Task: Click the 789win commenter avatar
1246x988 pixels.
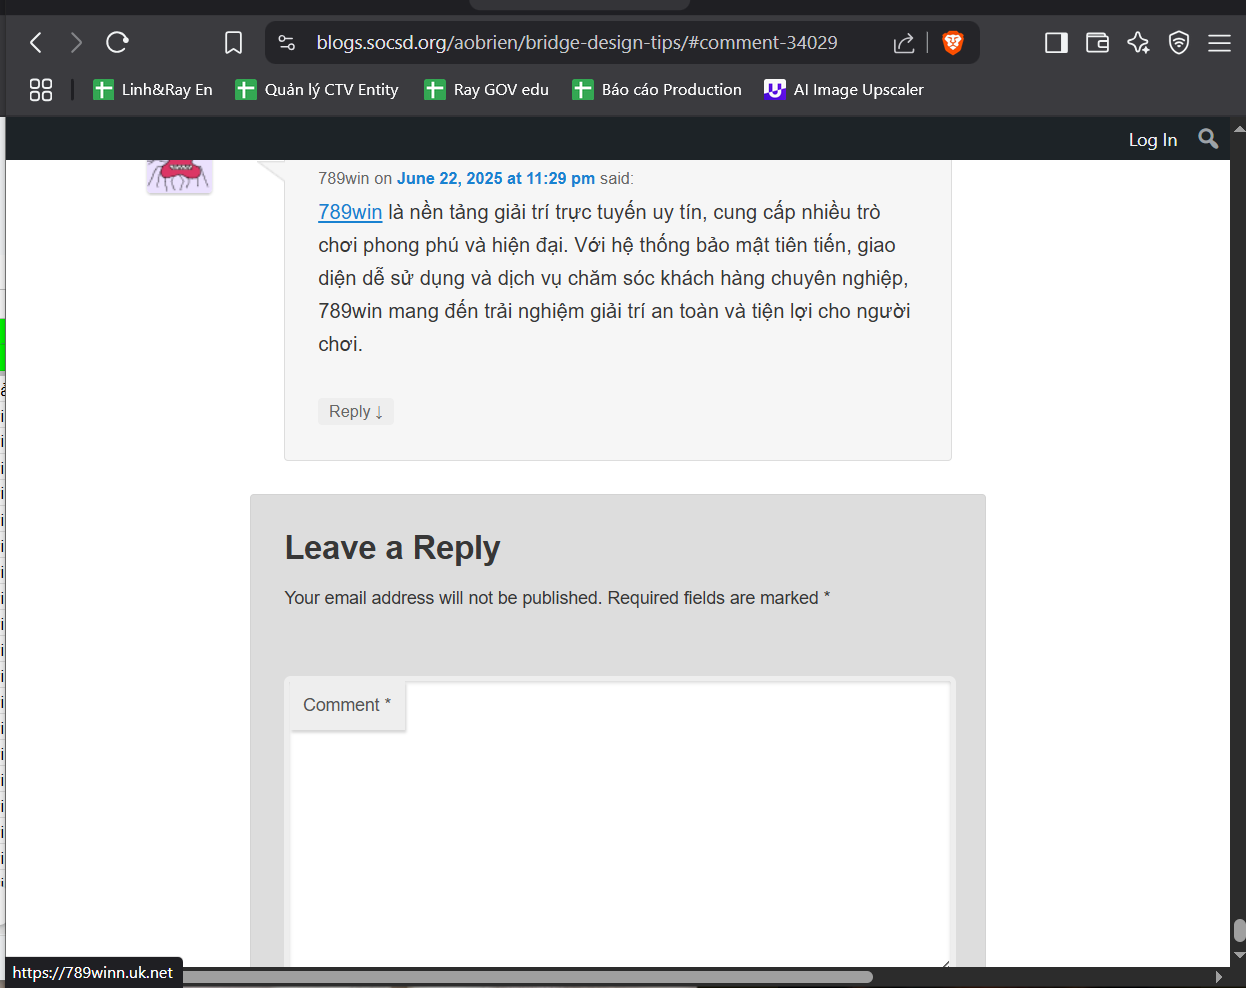Action: [179, 176]
